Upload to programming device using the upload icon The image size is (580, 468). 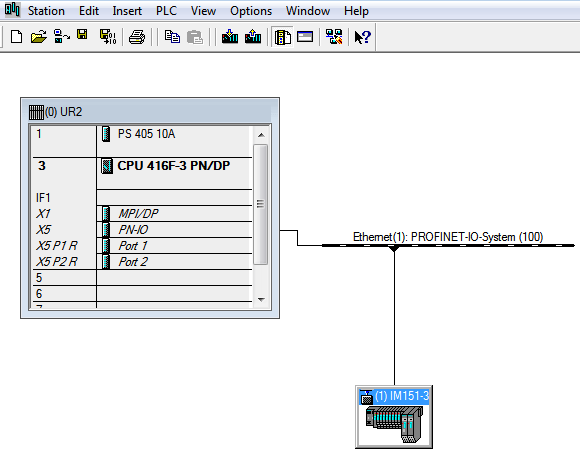click(253, 37)
